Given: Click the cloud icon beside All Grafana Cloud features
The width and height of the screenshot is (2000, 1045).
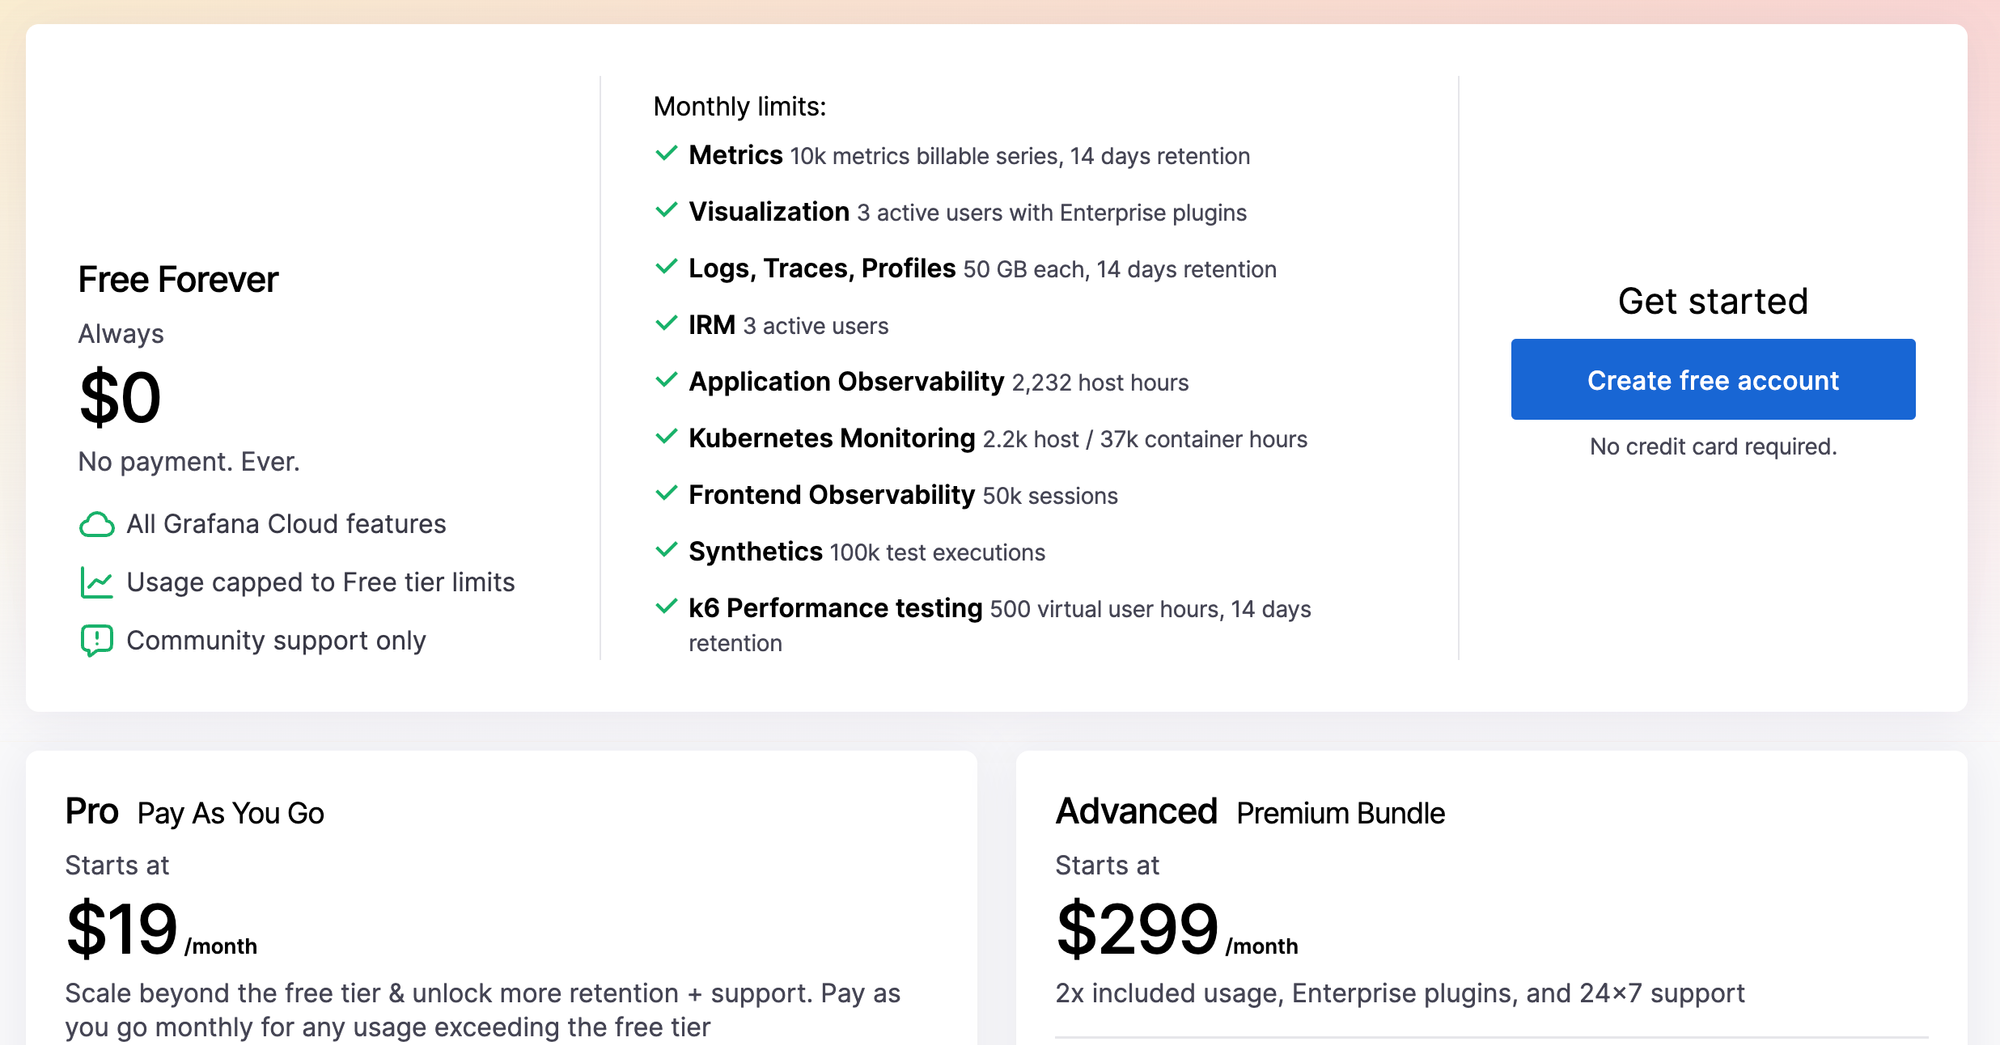Looking at the screenshot, I should [x=95, y=524].
